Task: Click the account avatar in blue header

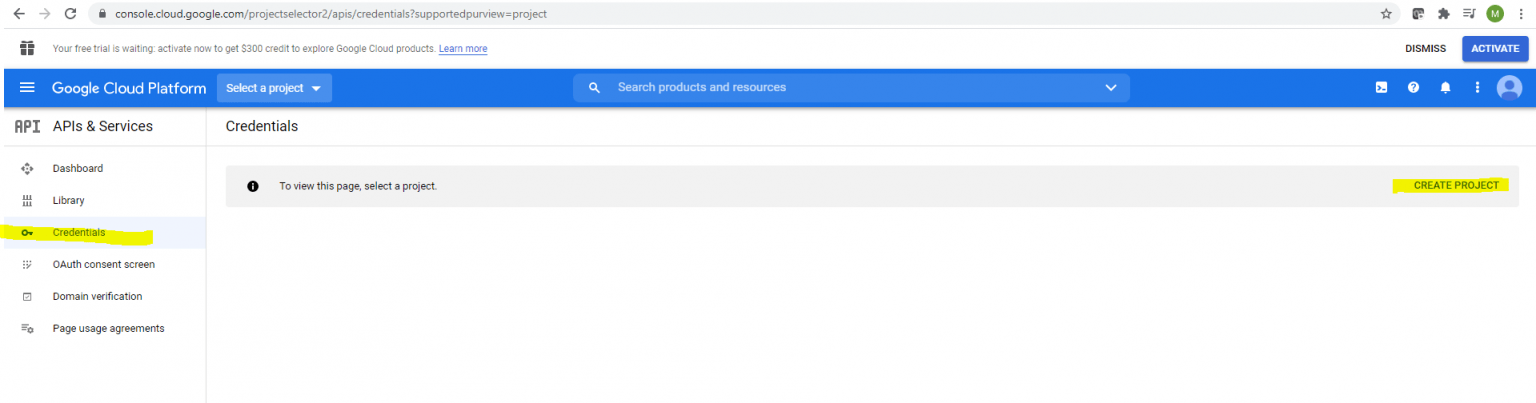Action: click(x=1509, y=88)
